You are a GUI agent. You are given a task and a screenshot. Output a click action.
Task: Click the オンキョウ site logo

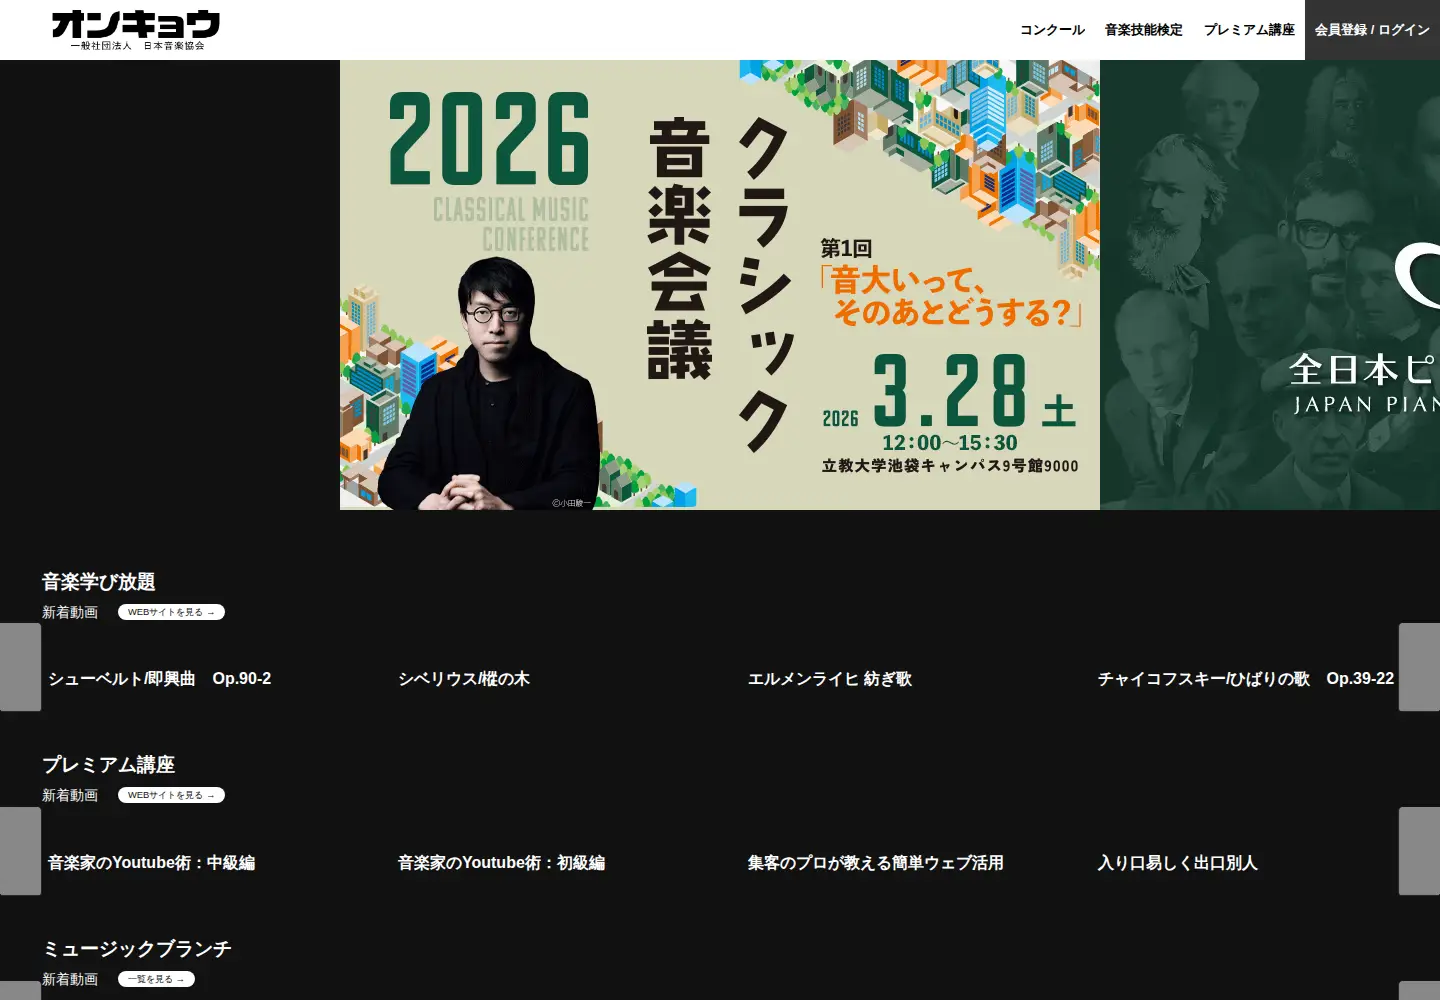pyautogui.click(x=135, y=30)
